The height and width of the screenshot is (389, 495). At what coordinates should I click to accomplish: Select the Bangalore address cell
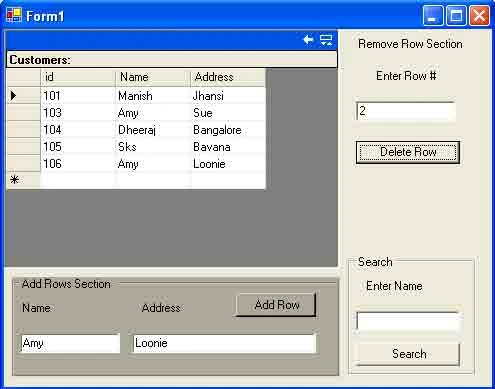(x=228, y=130)
